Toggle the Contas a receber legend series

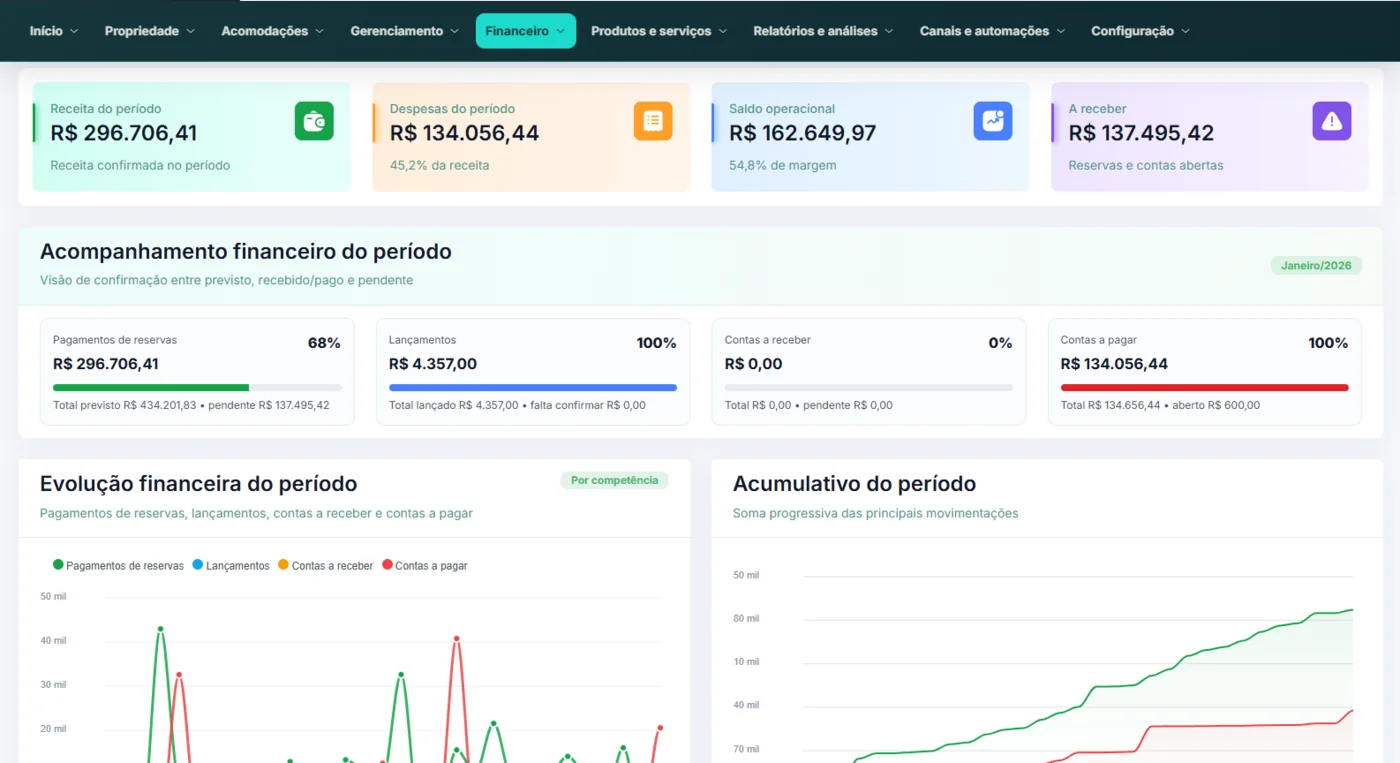pos(325,565)
